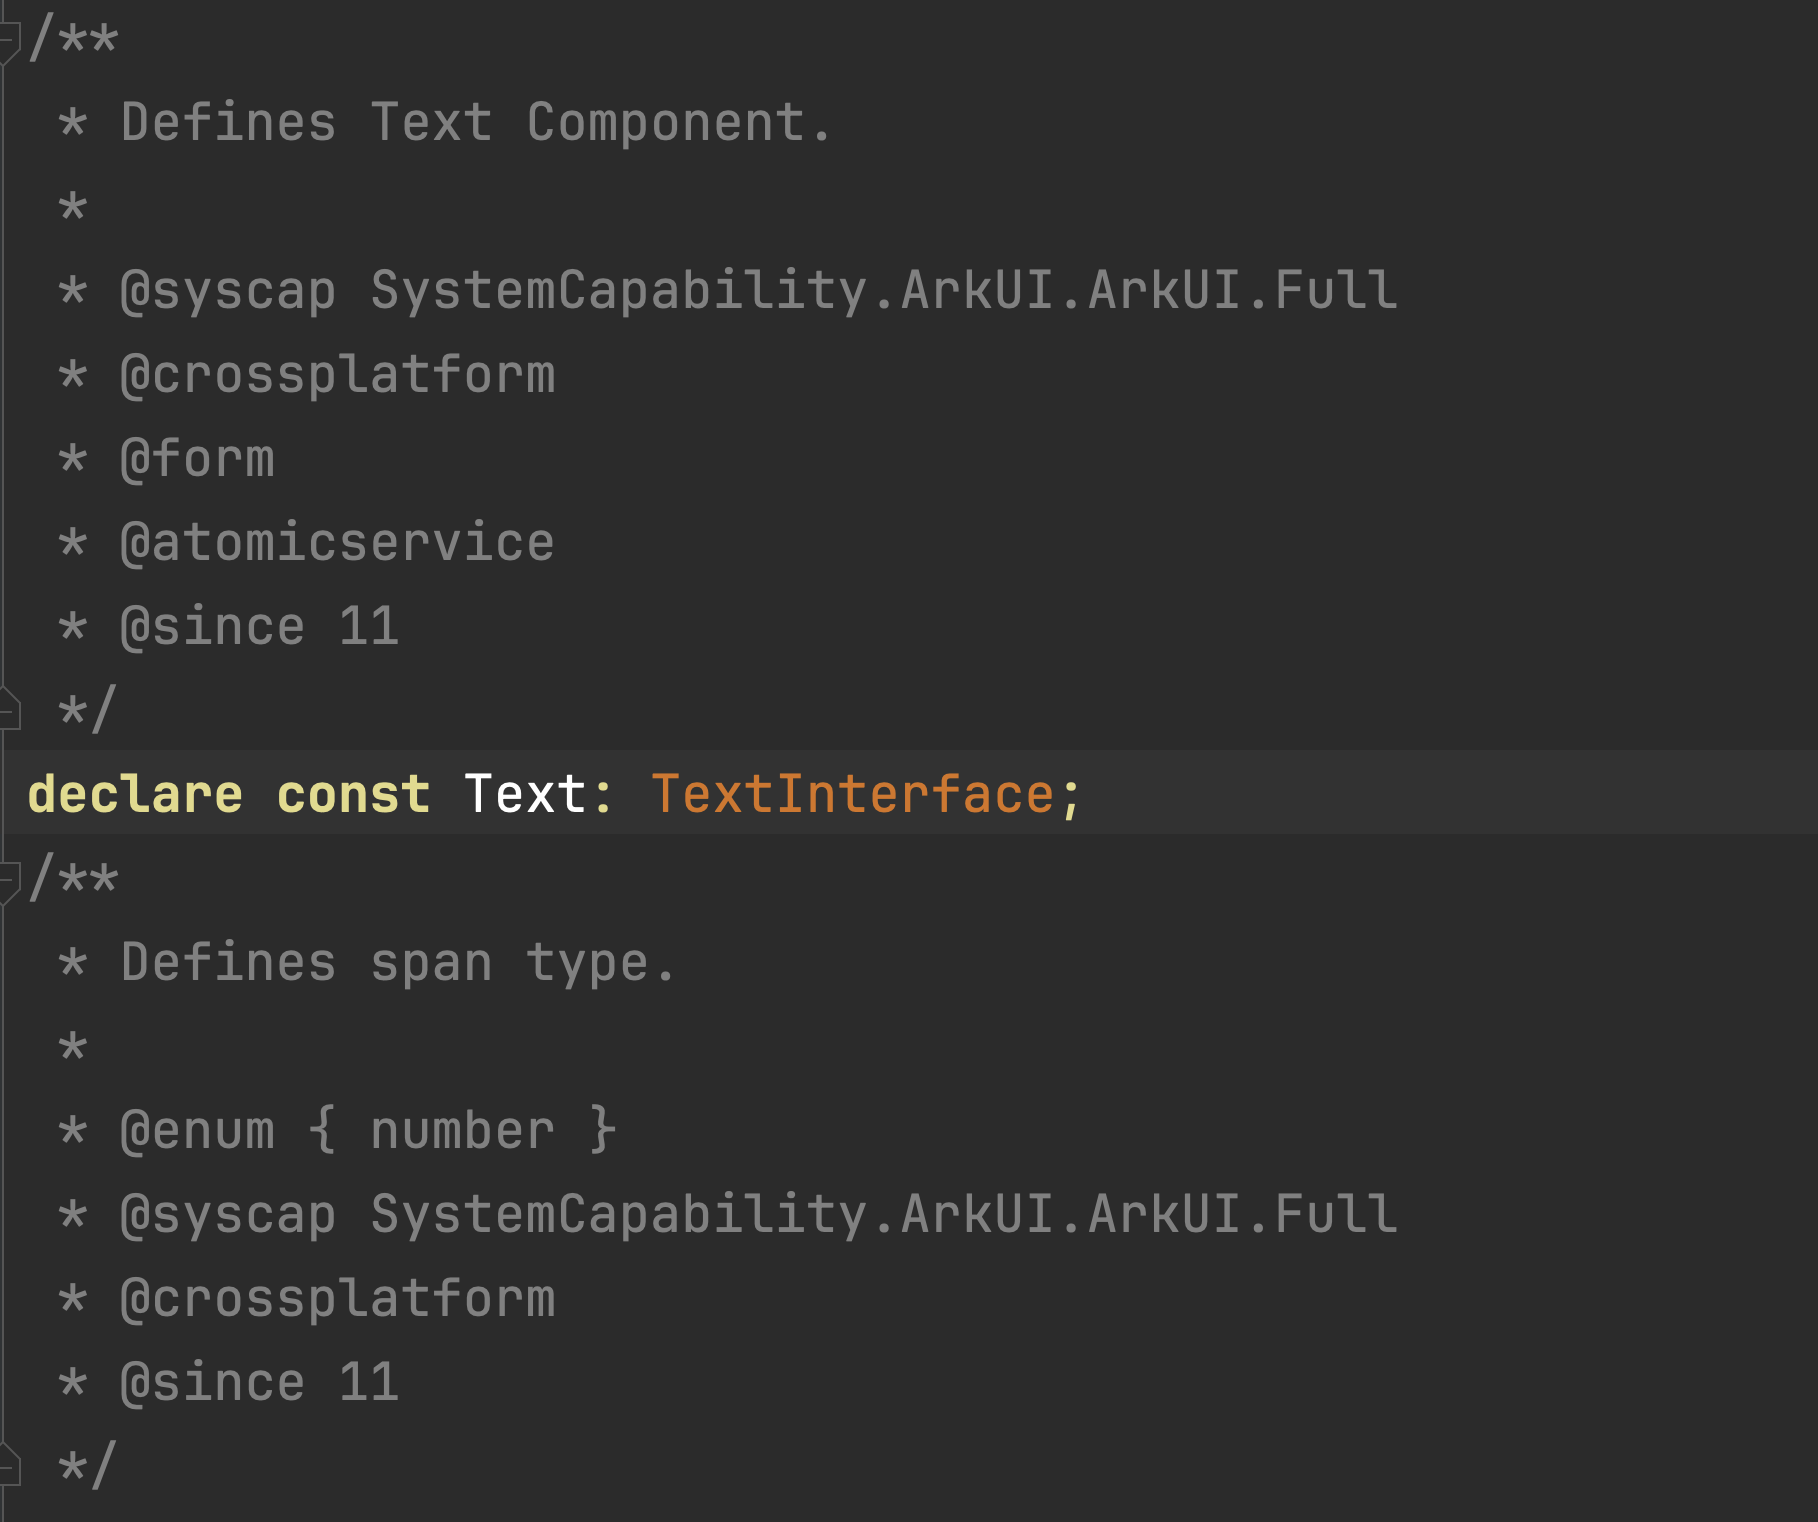This screenshot has height=1522, width=1818.
Task: Click the fold end marker of span type comment
Action: click(8, 1467)
